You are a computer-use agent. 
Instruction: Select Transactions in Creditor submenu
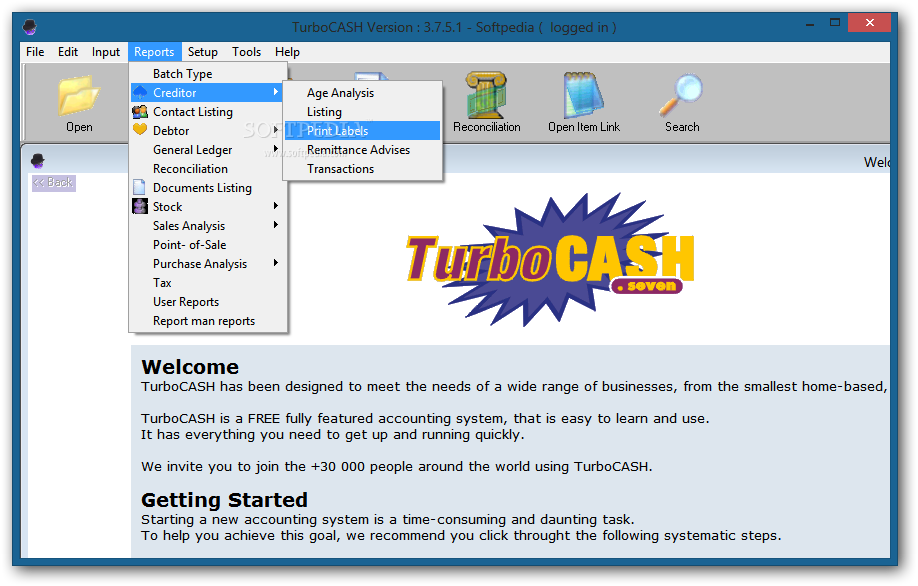[x=362, y=169]
